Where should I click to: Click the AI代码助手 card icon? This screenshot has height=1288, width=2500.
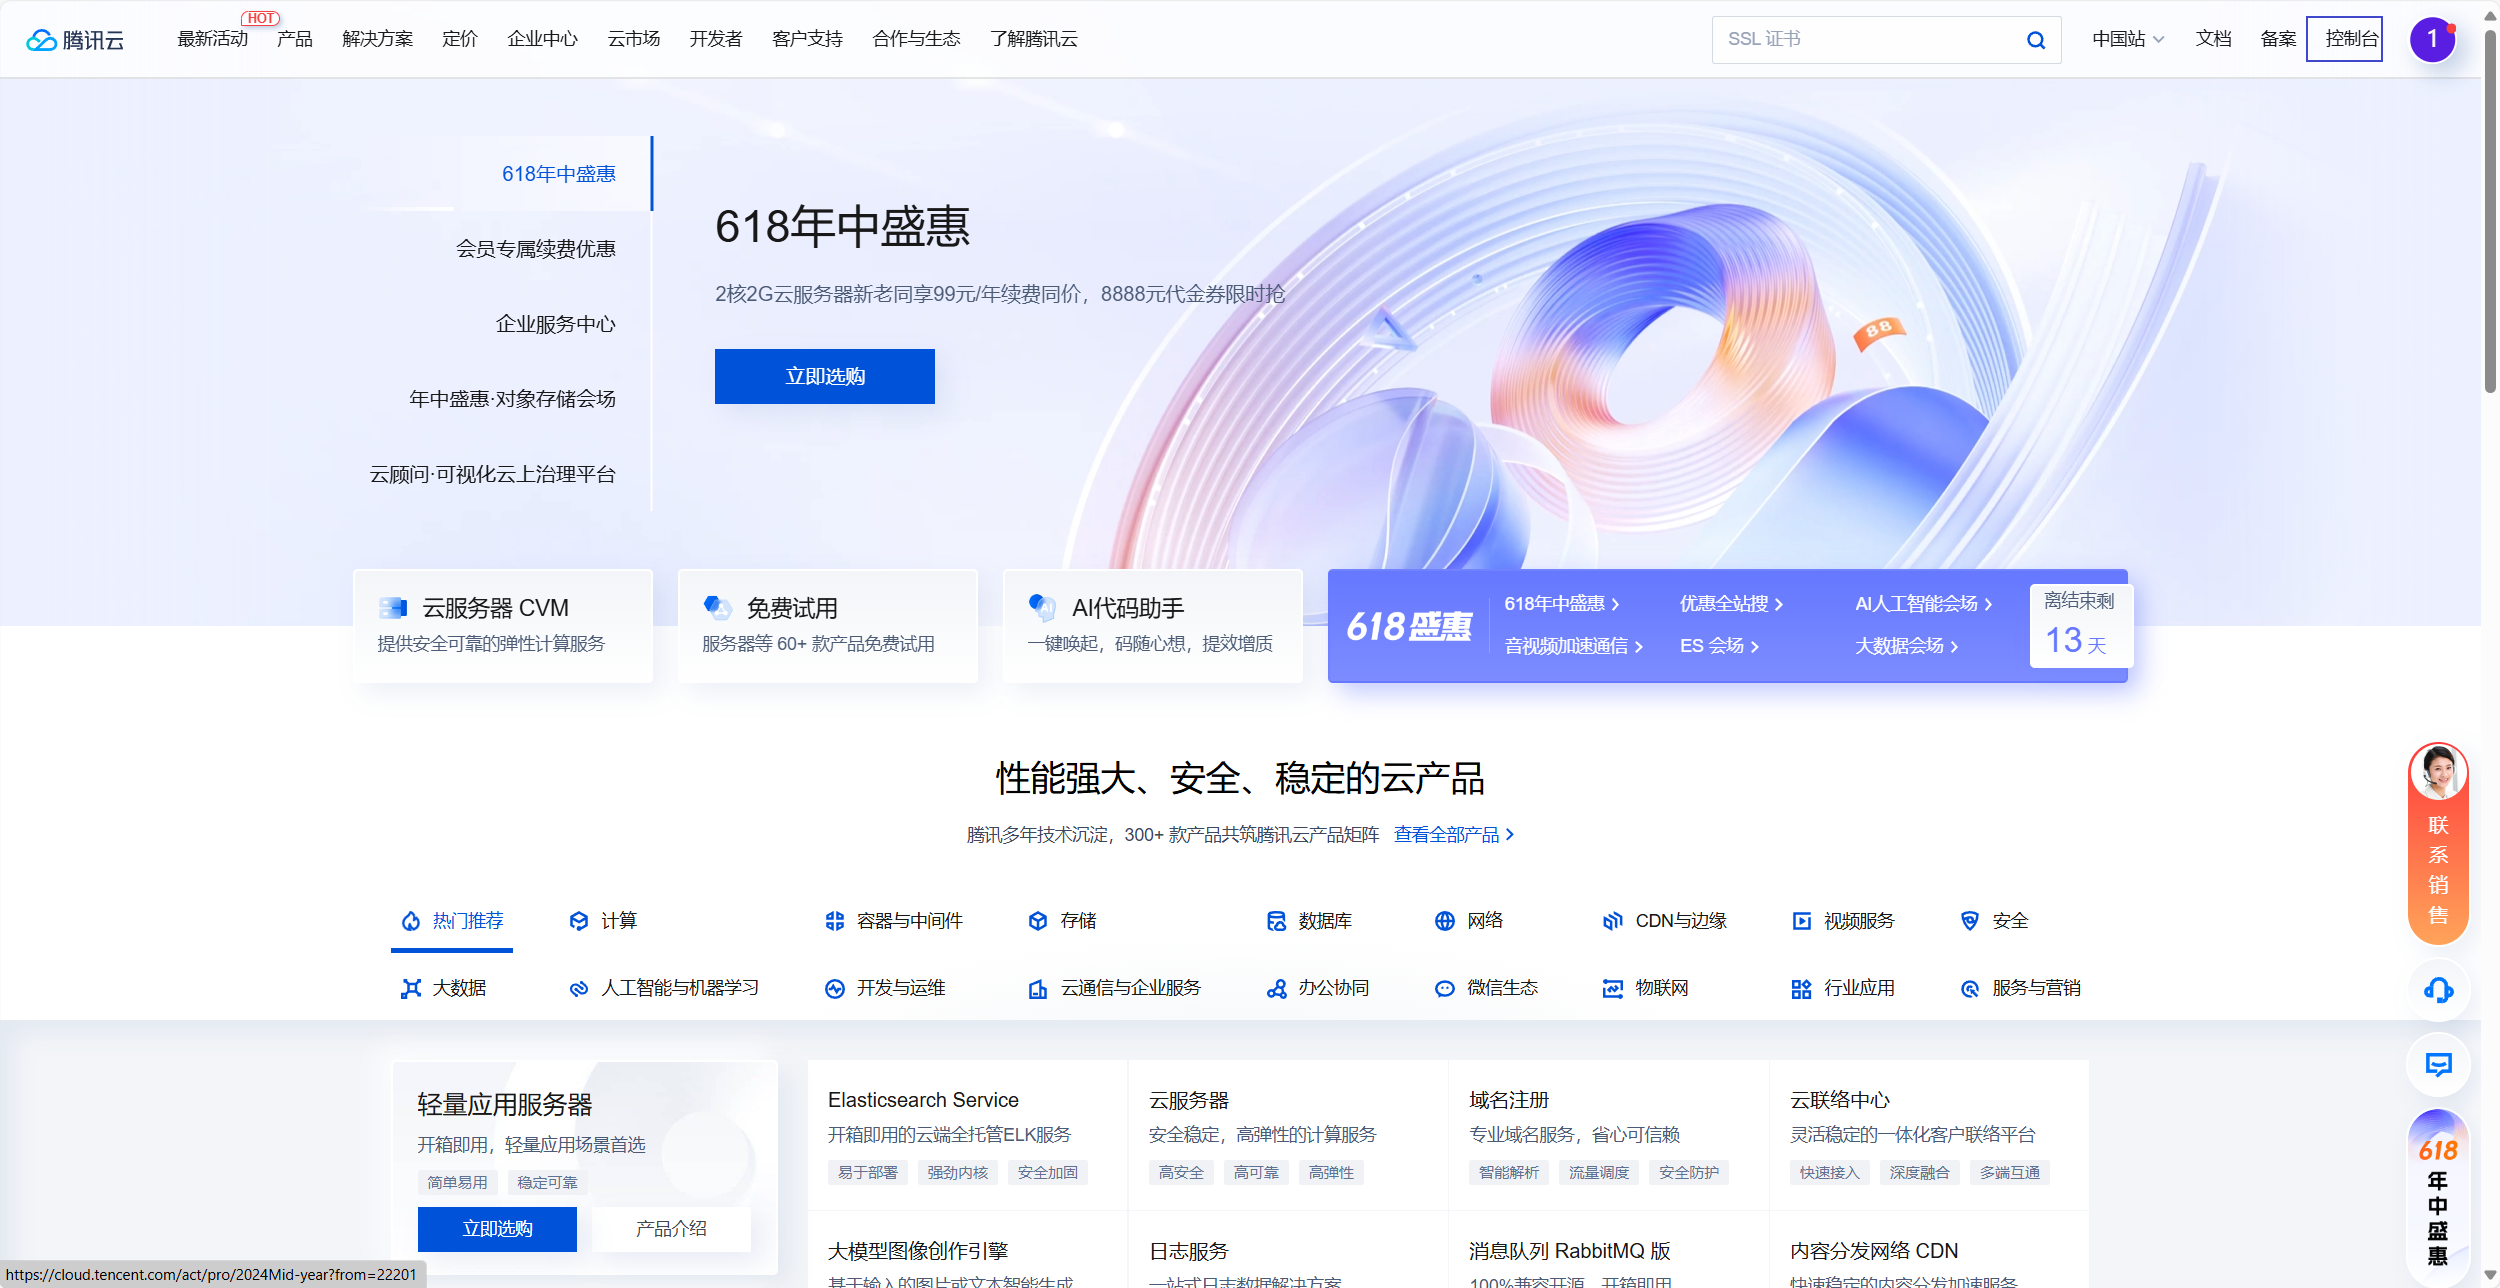tap(1042, 607)
